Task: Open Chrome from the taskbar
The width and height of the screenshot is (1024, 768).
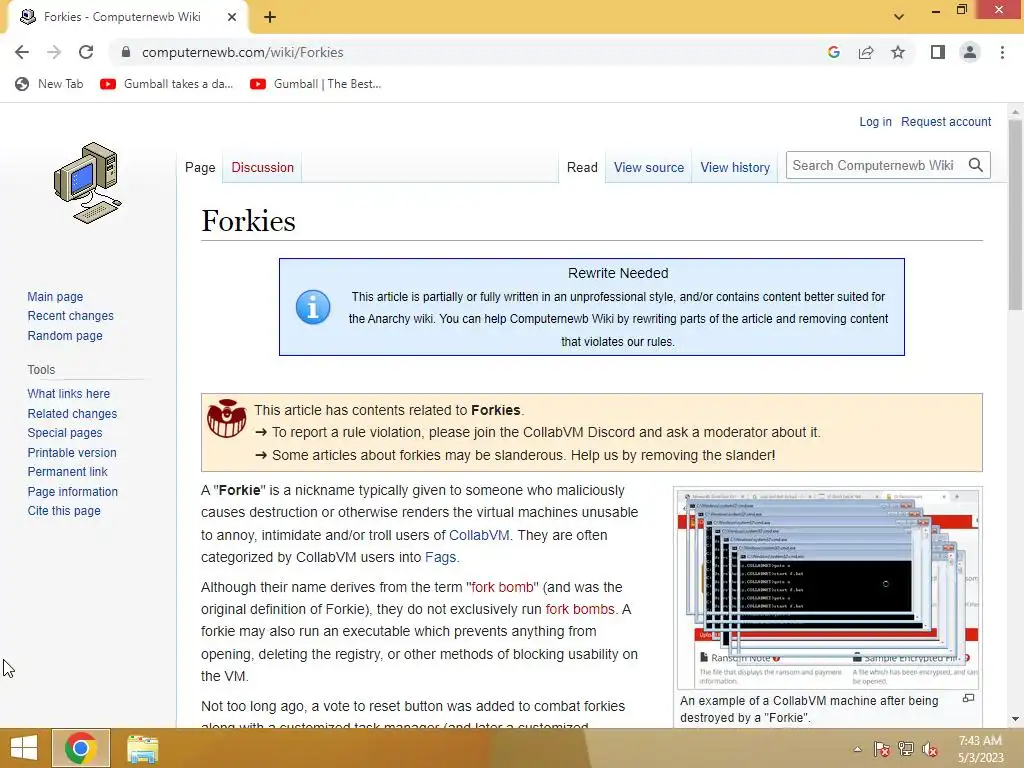Action: 81,748
